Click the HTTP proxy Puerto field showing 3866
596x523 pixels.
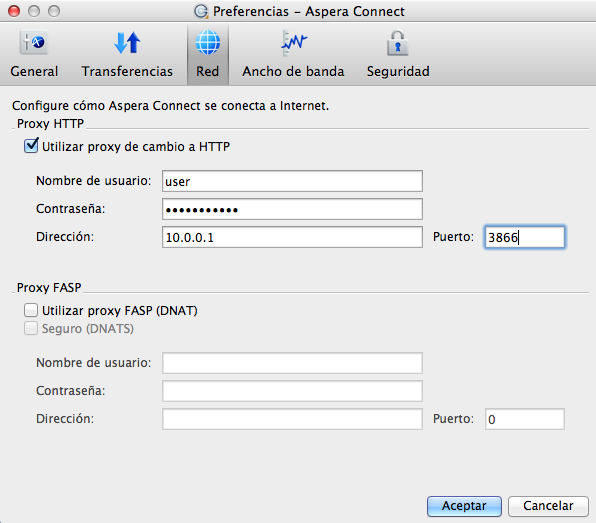pyautogui.click(x=525, y=237)
